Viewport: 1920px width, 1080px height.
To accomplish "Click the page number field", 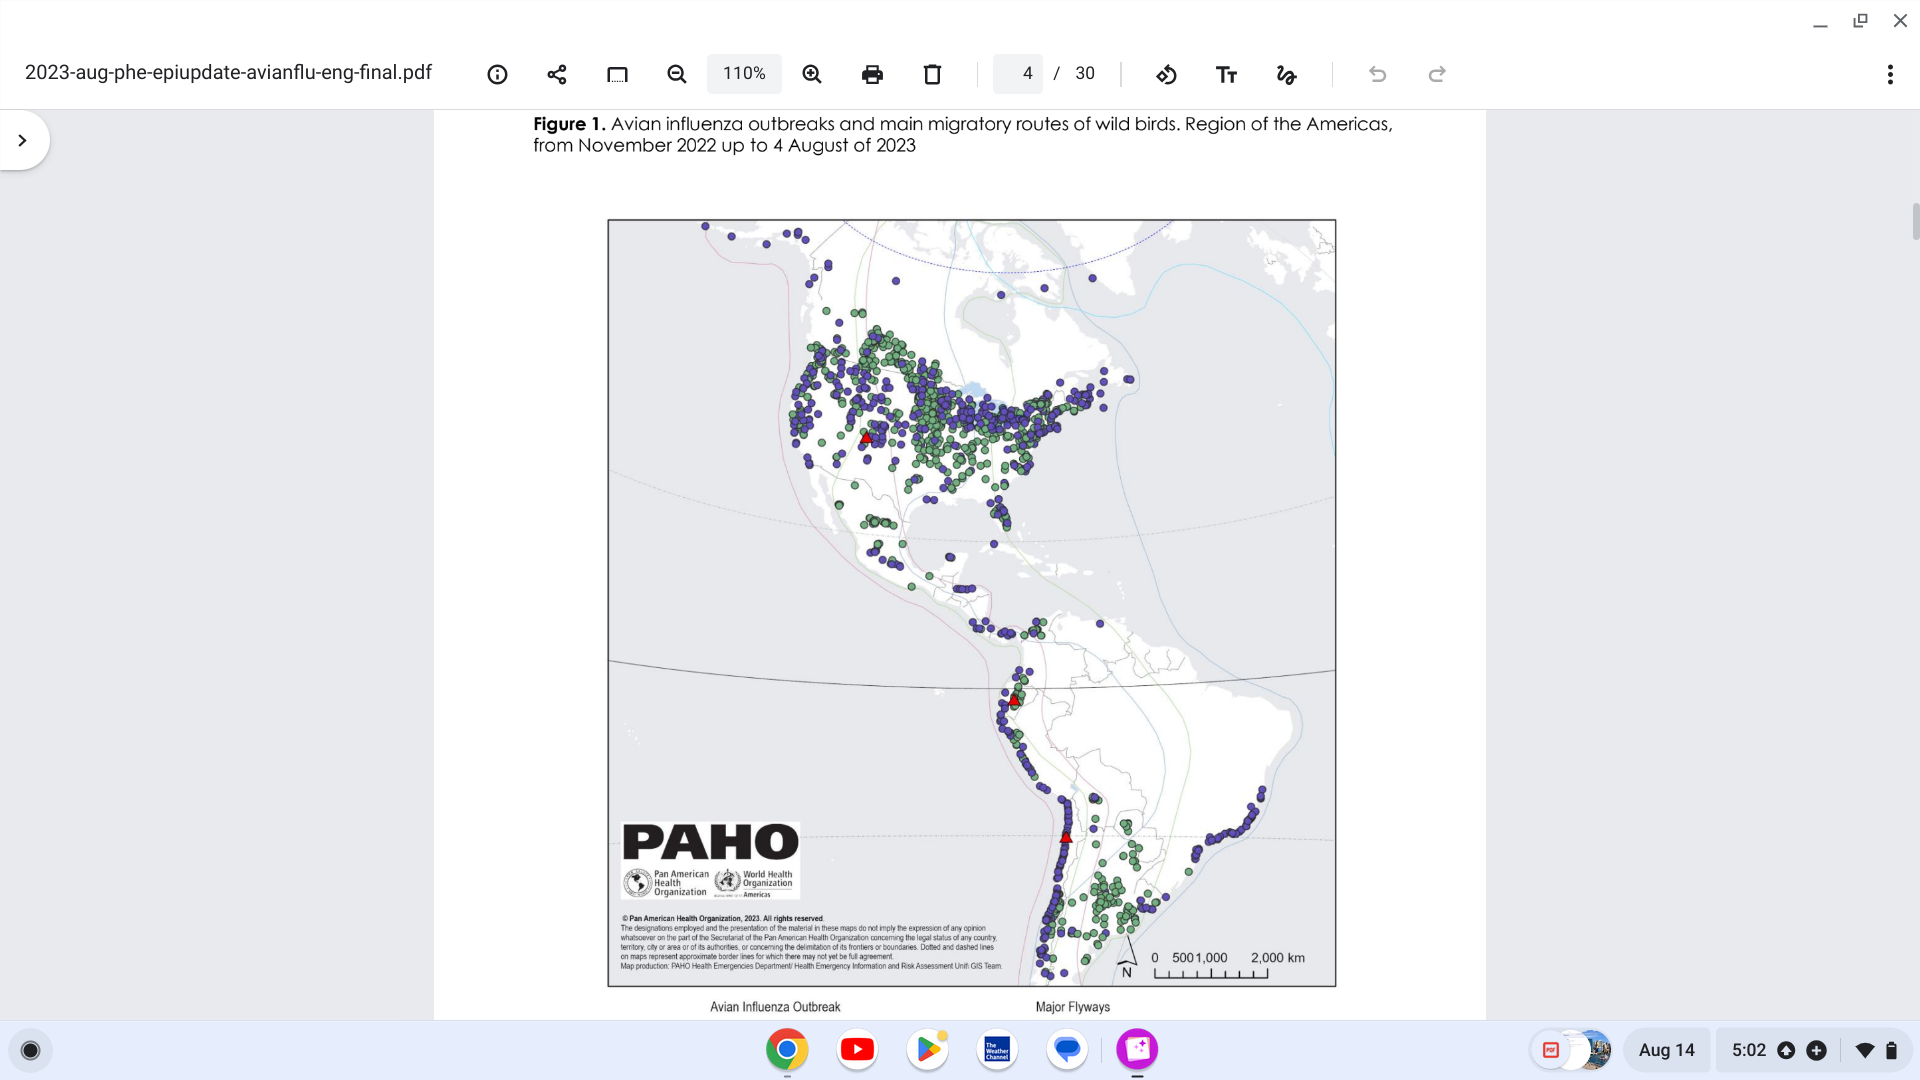I will tap(1018, 74).
